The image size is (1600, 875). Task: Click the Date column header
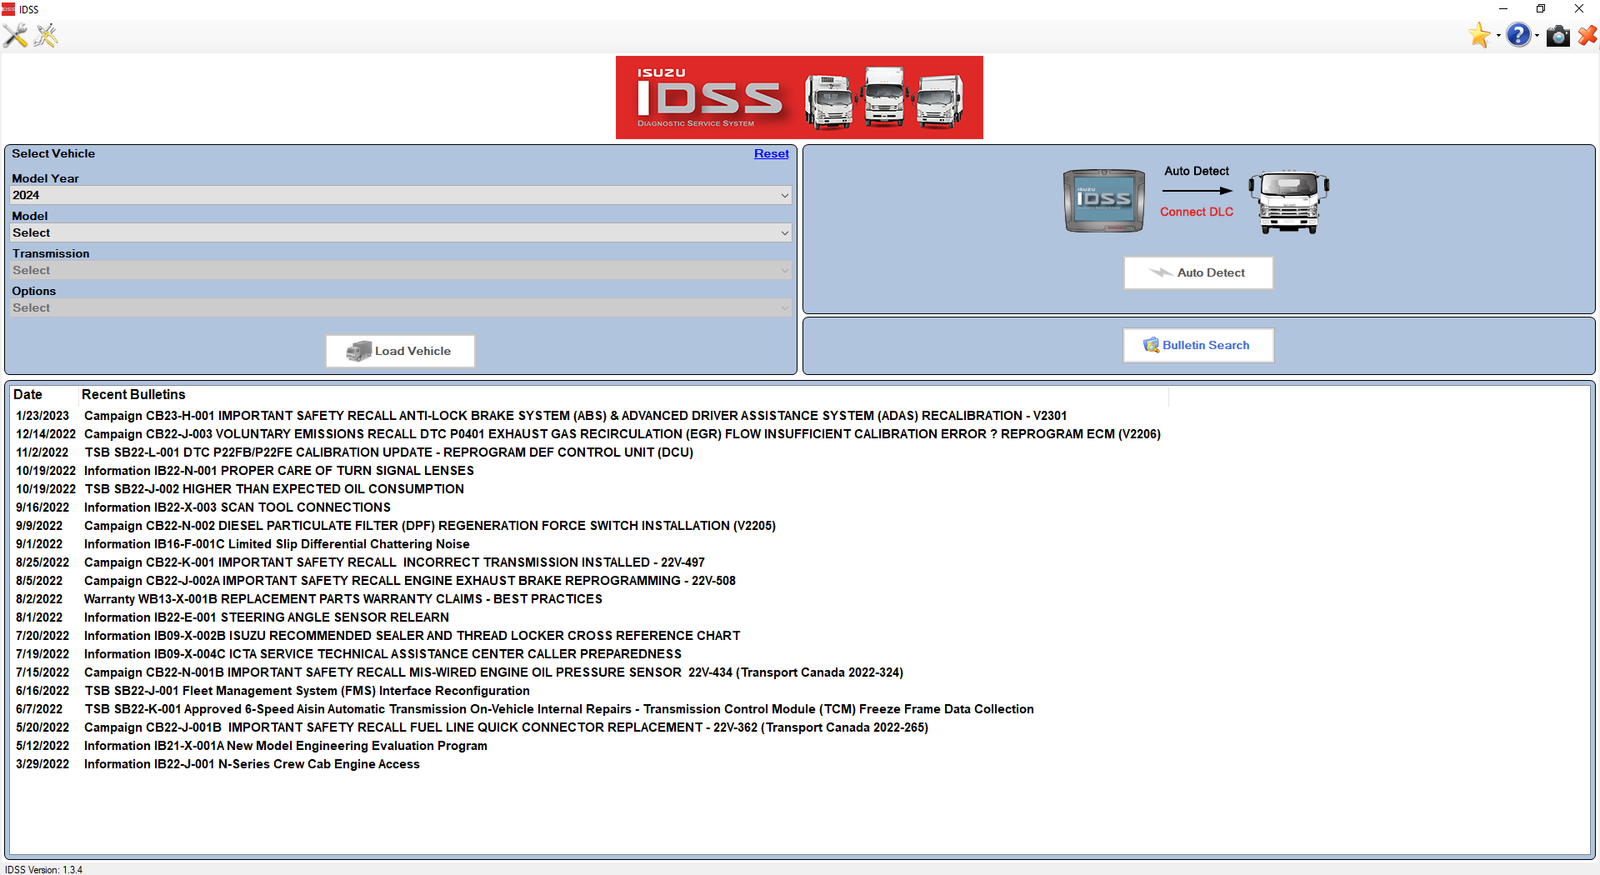click(x=28, y=395)
